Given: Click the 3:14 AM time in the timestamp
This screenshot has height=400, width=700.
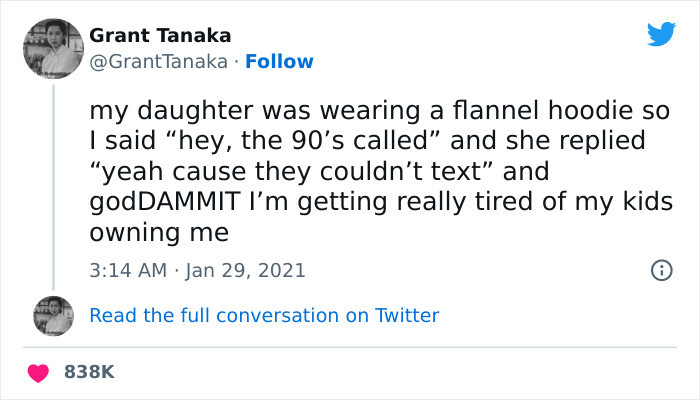Looking at the screenshot, I should click(125, 270).
